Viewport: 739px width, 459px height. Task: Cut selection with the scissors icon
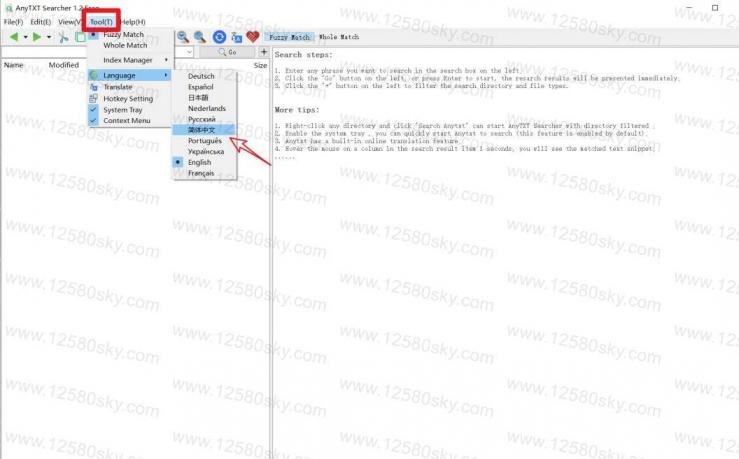coord(63,37)
